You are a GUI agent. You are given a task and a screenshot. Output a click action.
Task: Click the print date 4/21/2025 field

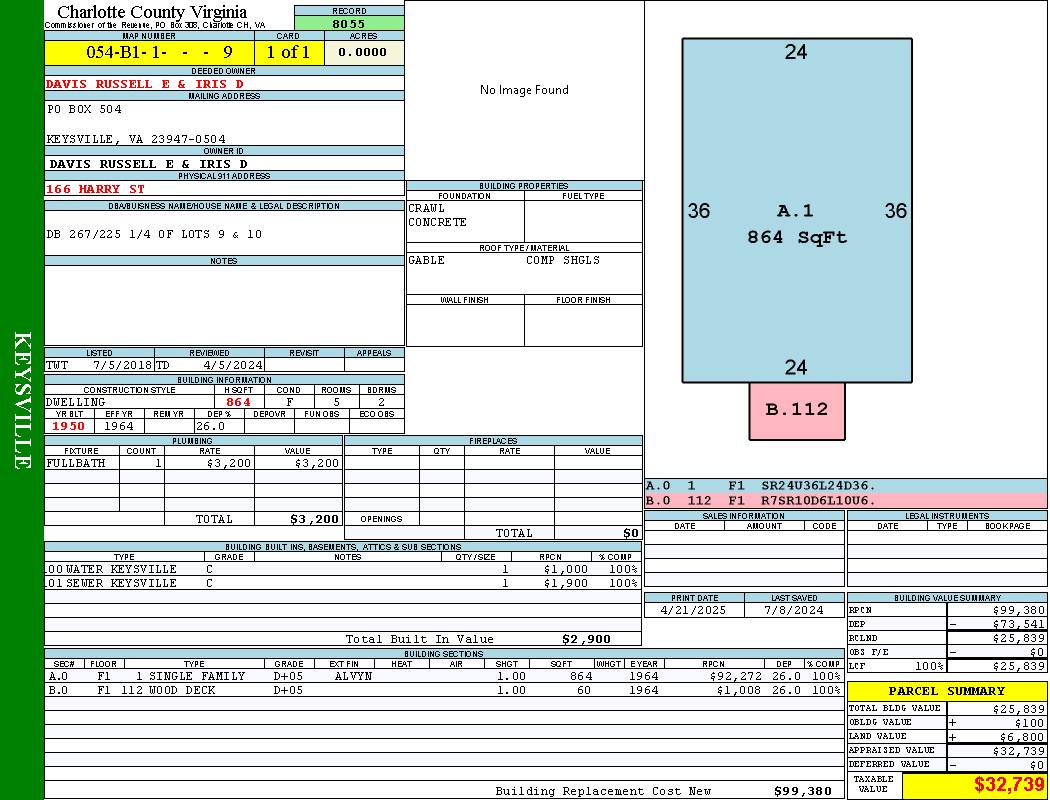694,609
